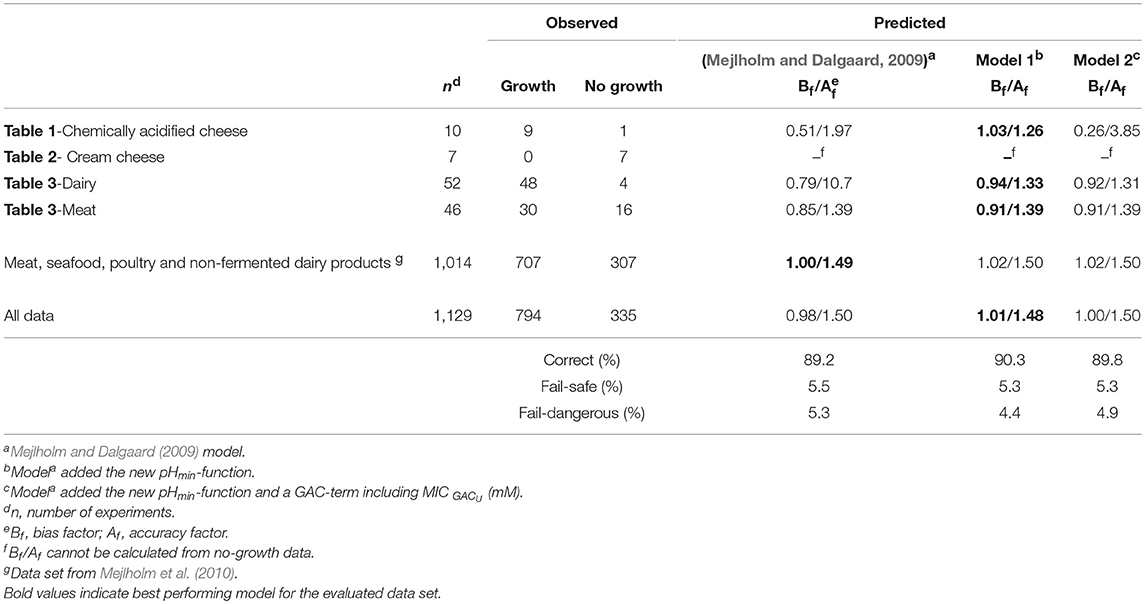Select the Model 2 column header

1101,58
